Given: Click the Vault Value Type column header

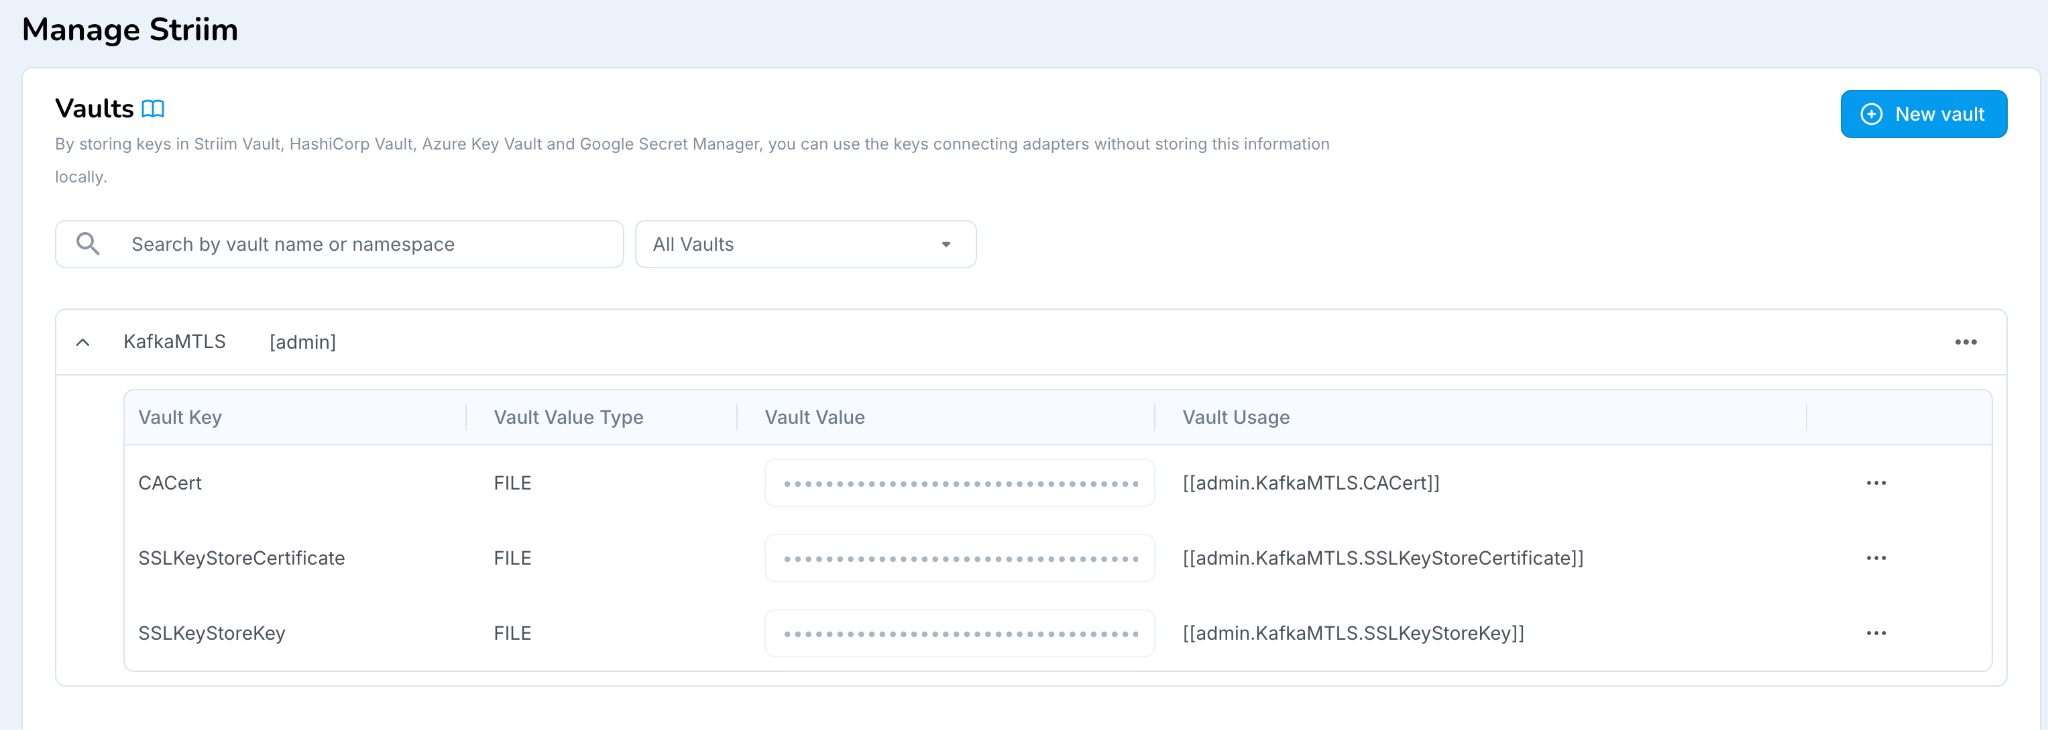Looking at the screenshot, I should (x=568, y=417).
